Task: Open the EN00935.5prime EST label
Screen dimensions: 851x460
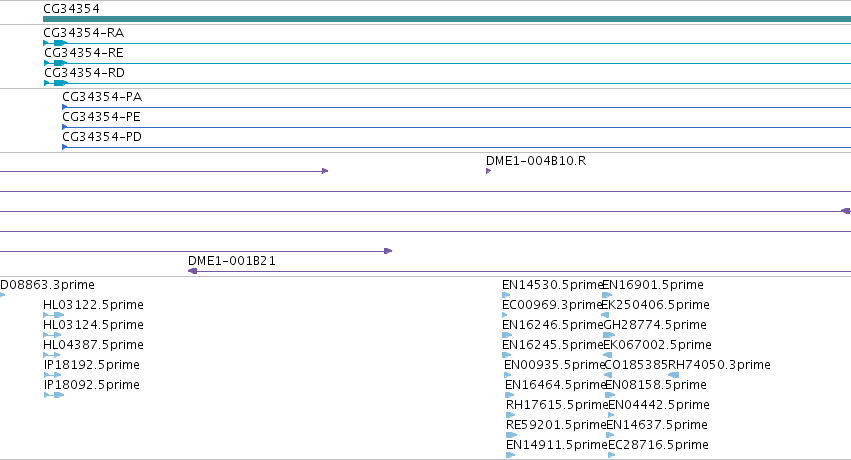Action: coord(554,365)
